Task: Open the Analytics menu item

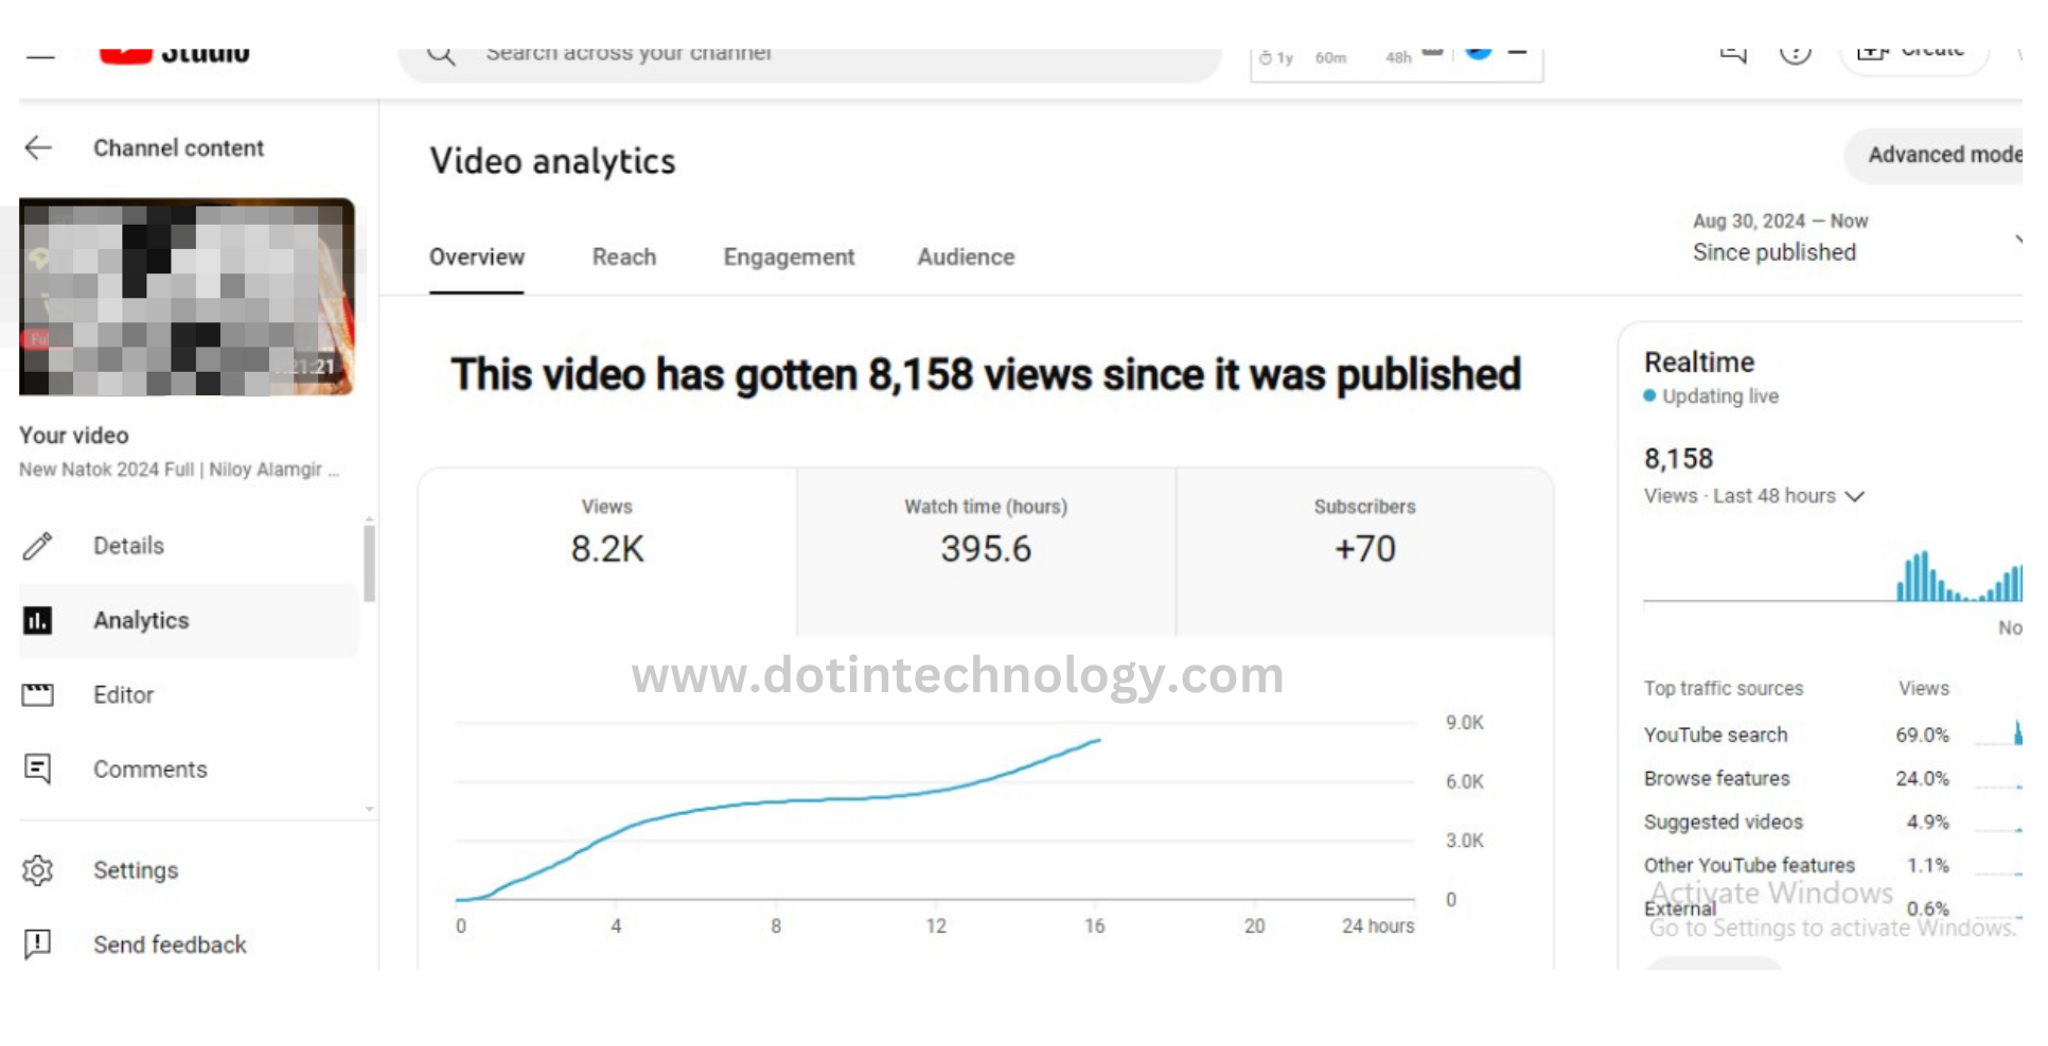Action: (189, 621)
